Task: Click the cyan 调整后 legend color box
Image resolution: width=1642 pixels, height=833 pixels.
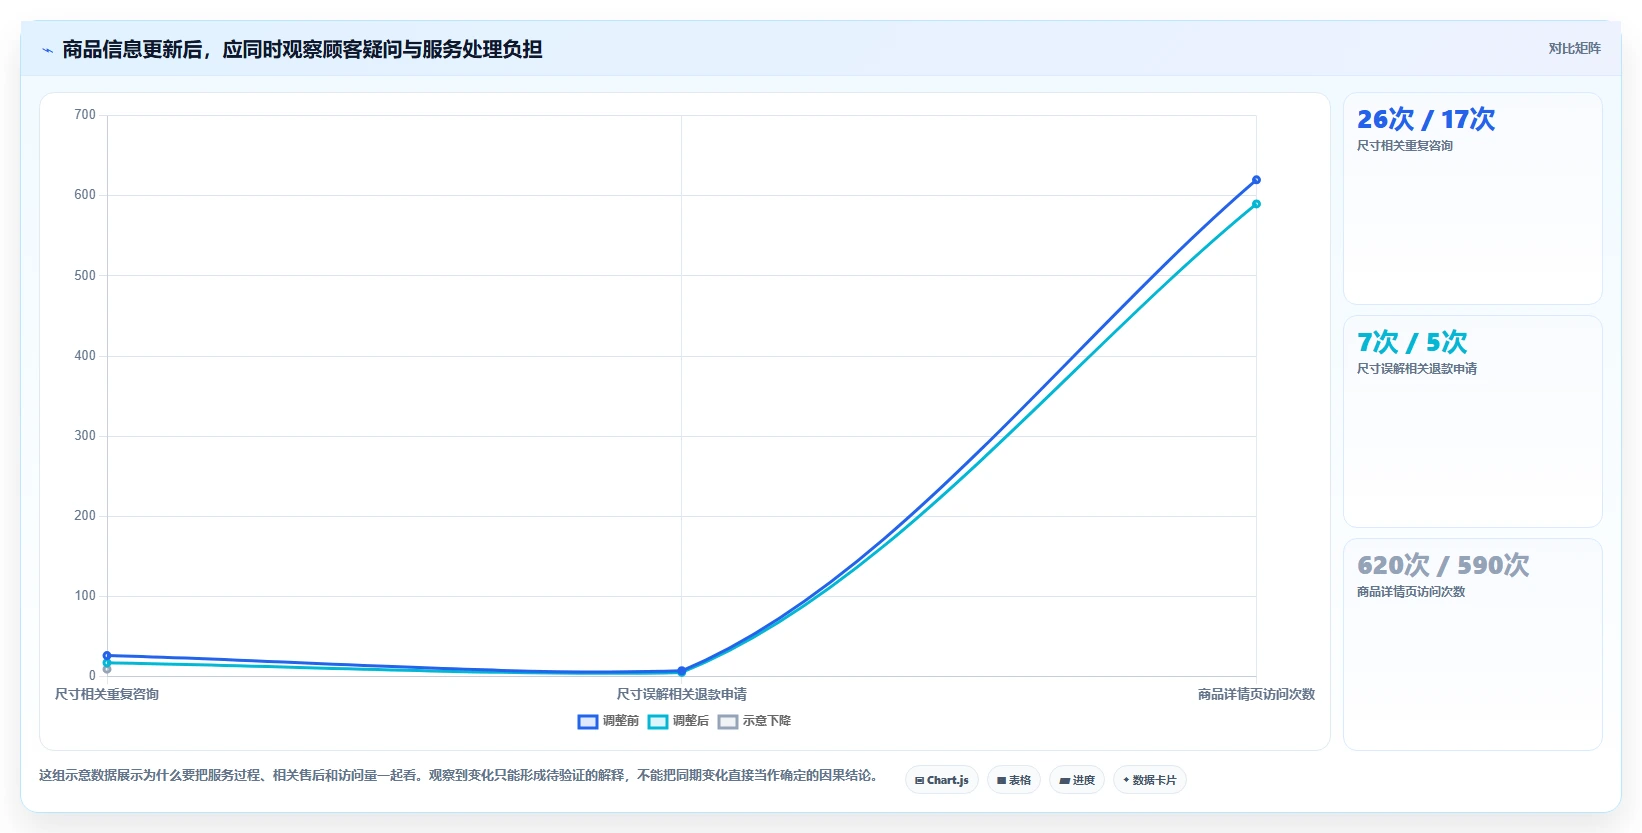Action: click(x=658, y=722)
